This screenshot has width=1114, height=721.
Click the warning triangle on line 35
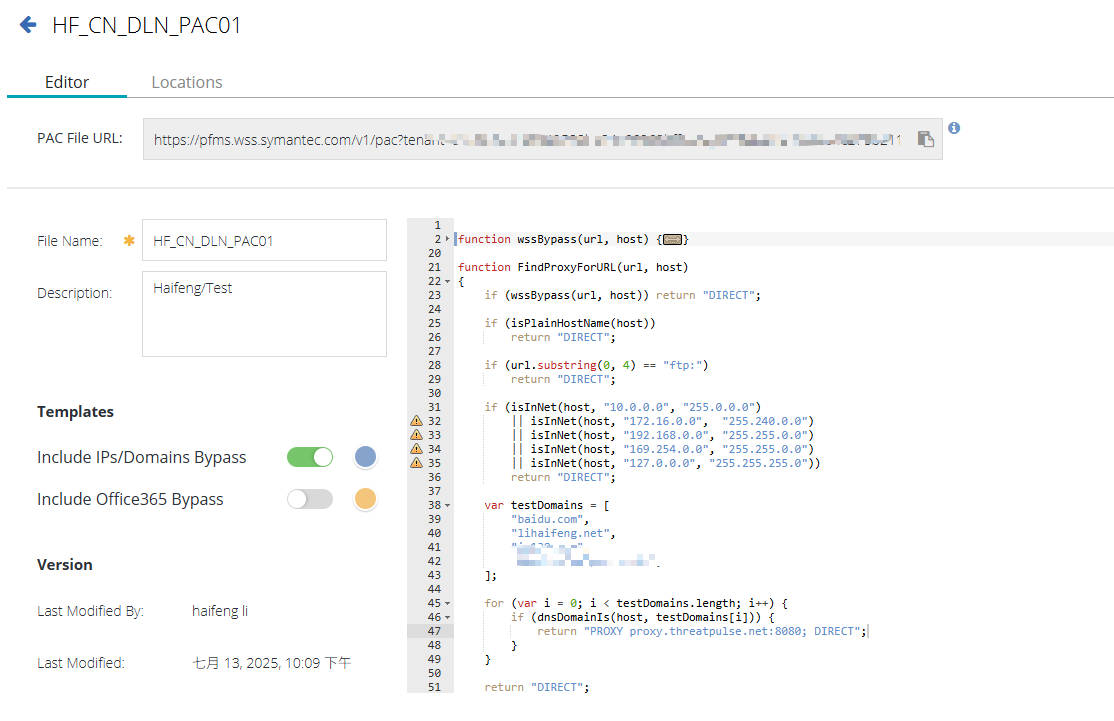pos(415,463)
